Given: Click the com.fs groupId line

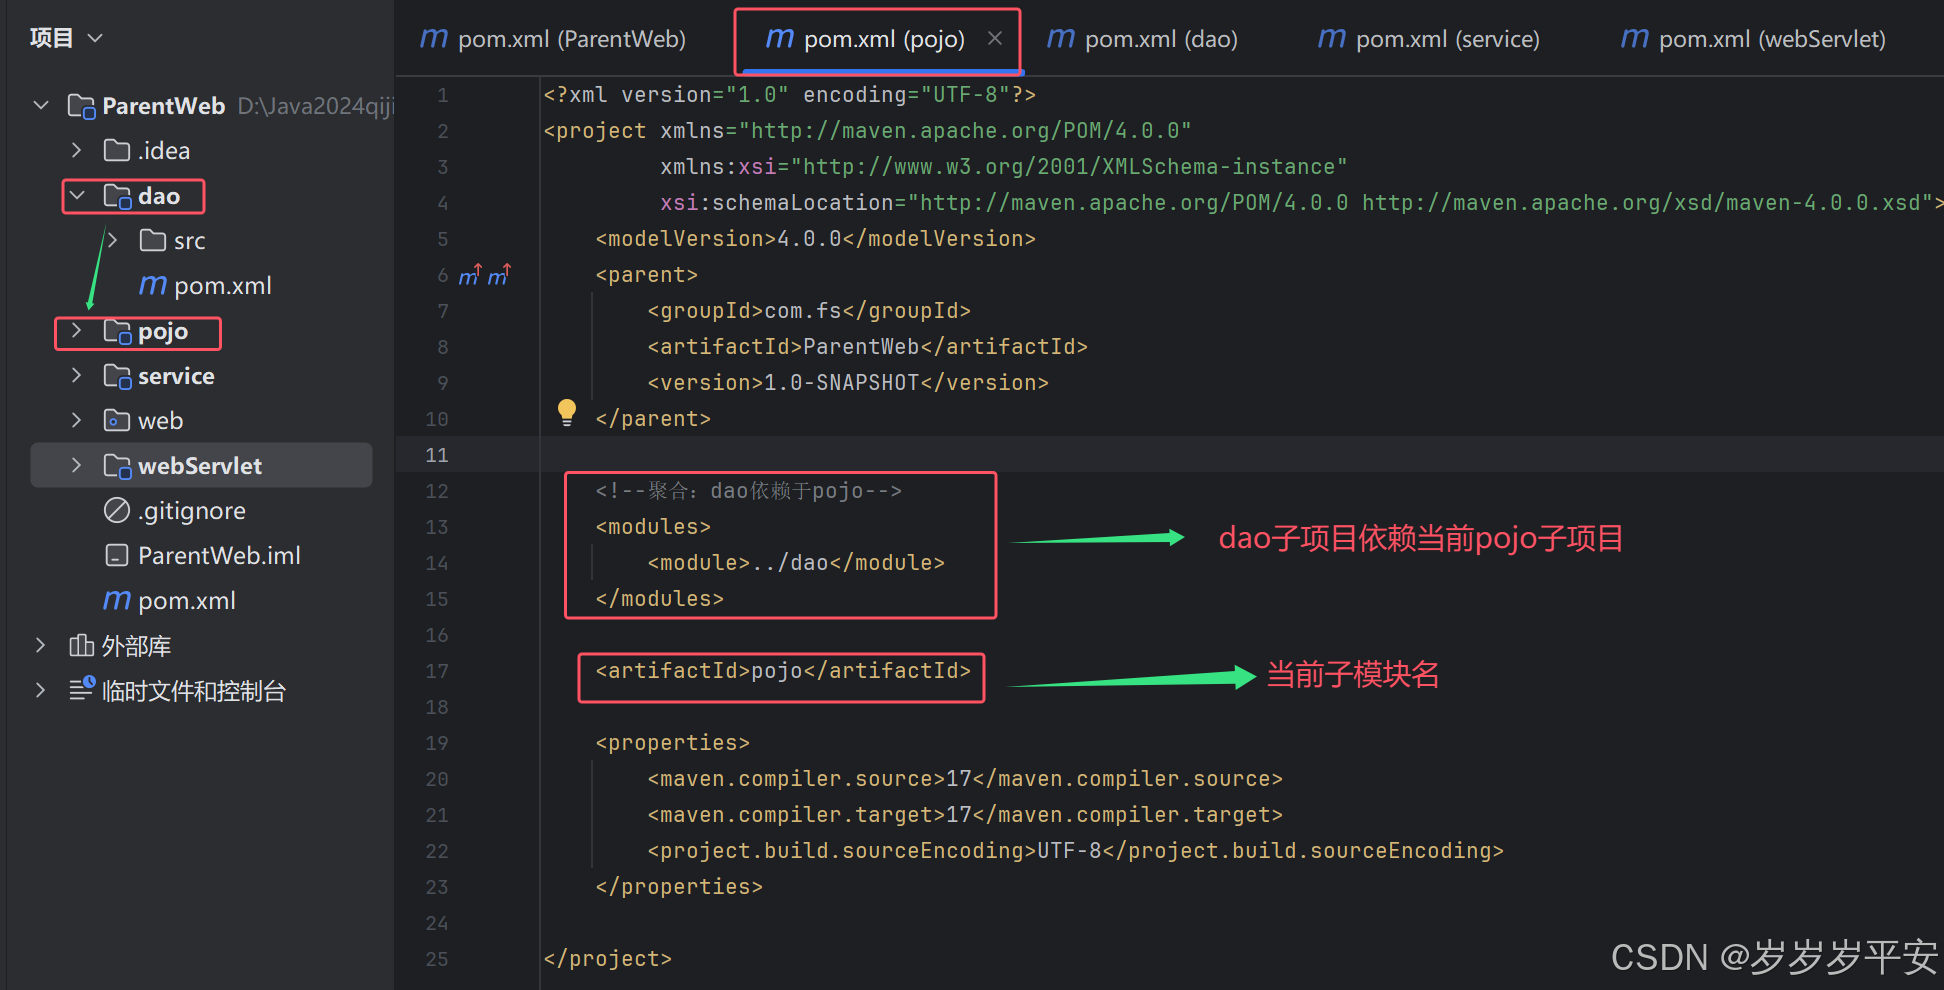Looking at the screenshot, I should click(x=809, y=311).
